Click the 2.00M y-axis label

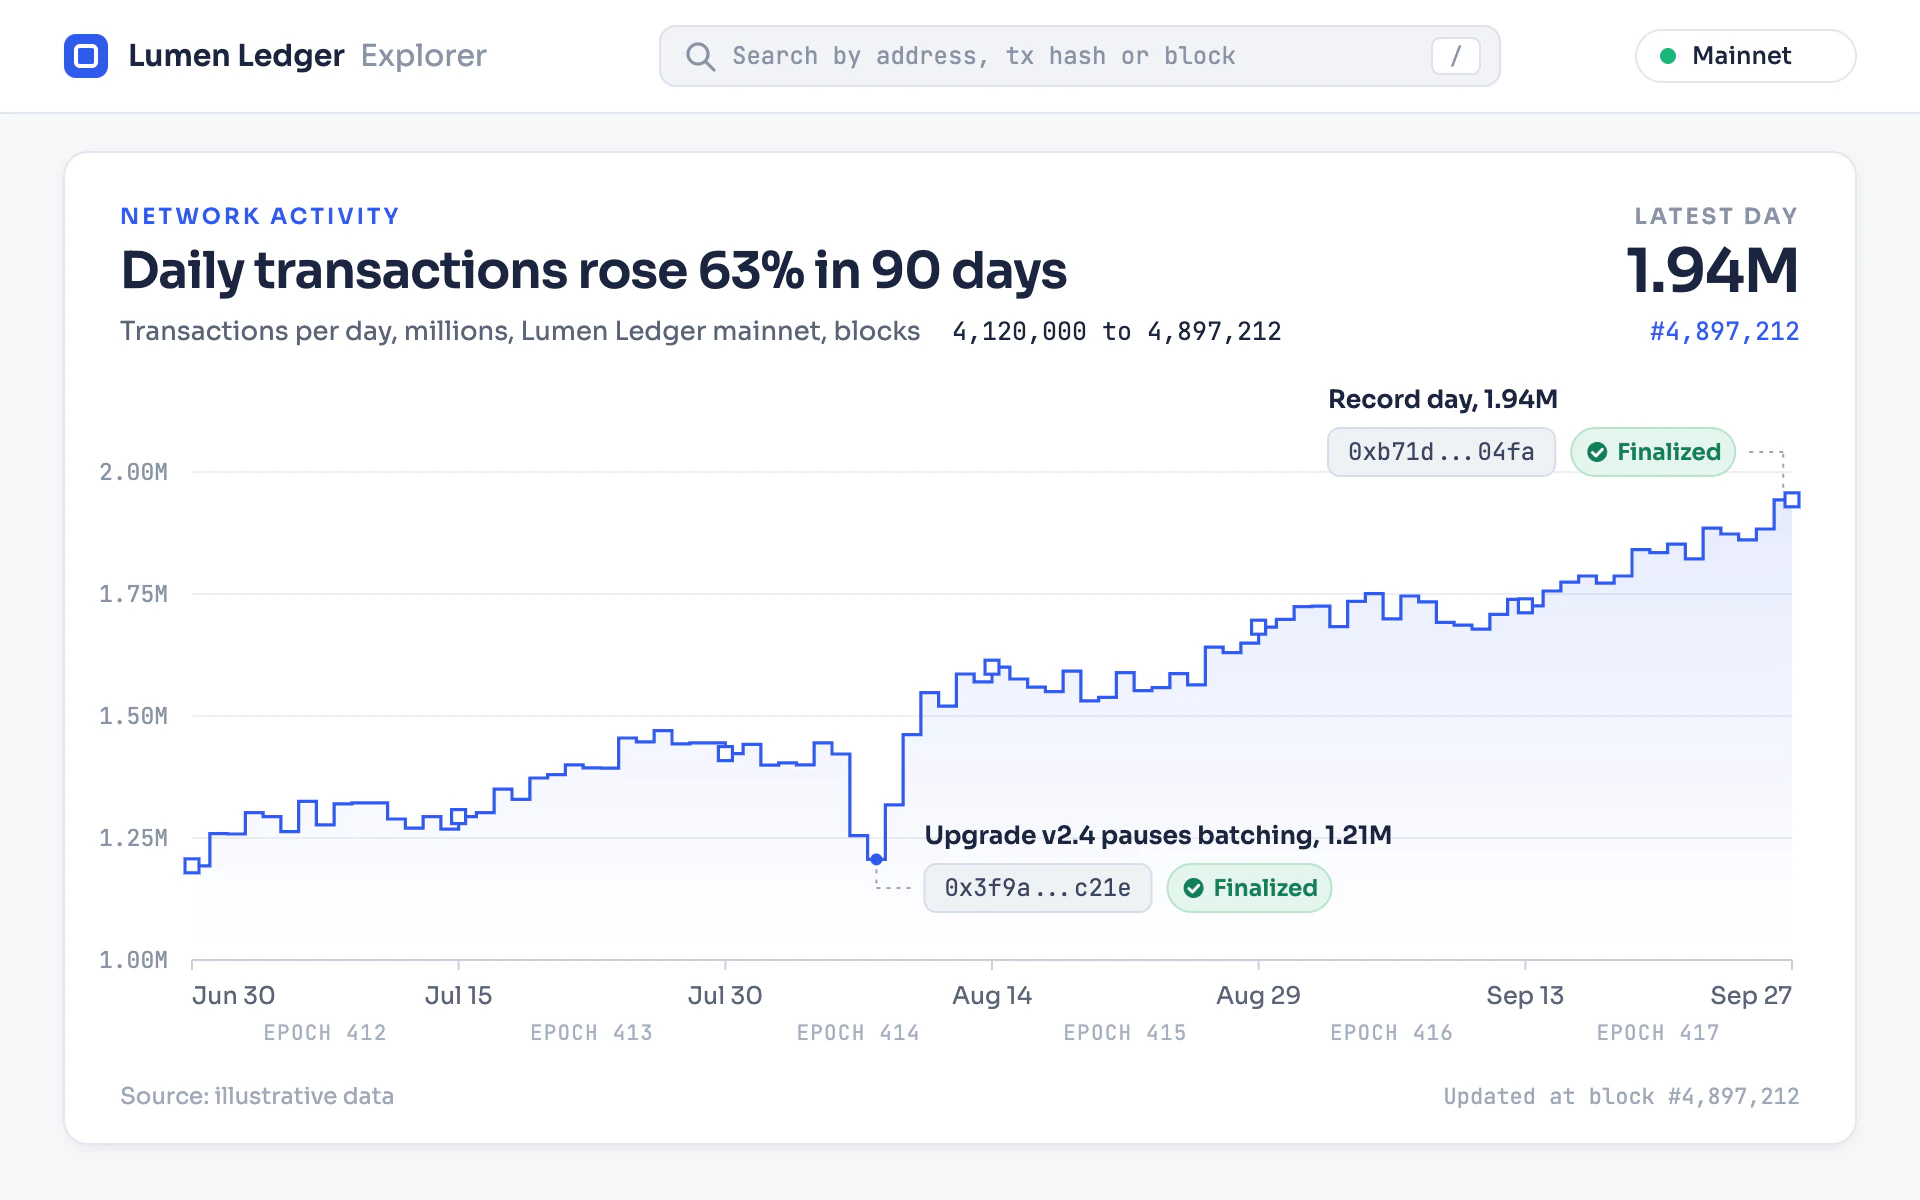133,472
